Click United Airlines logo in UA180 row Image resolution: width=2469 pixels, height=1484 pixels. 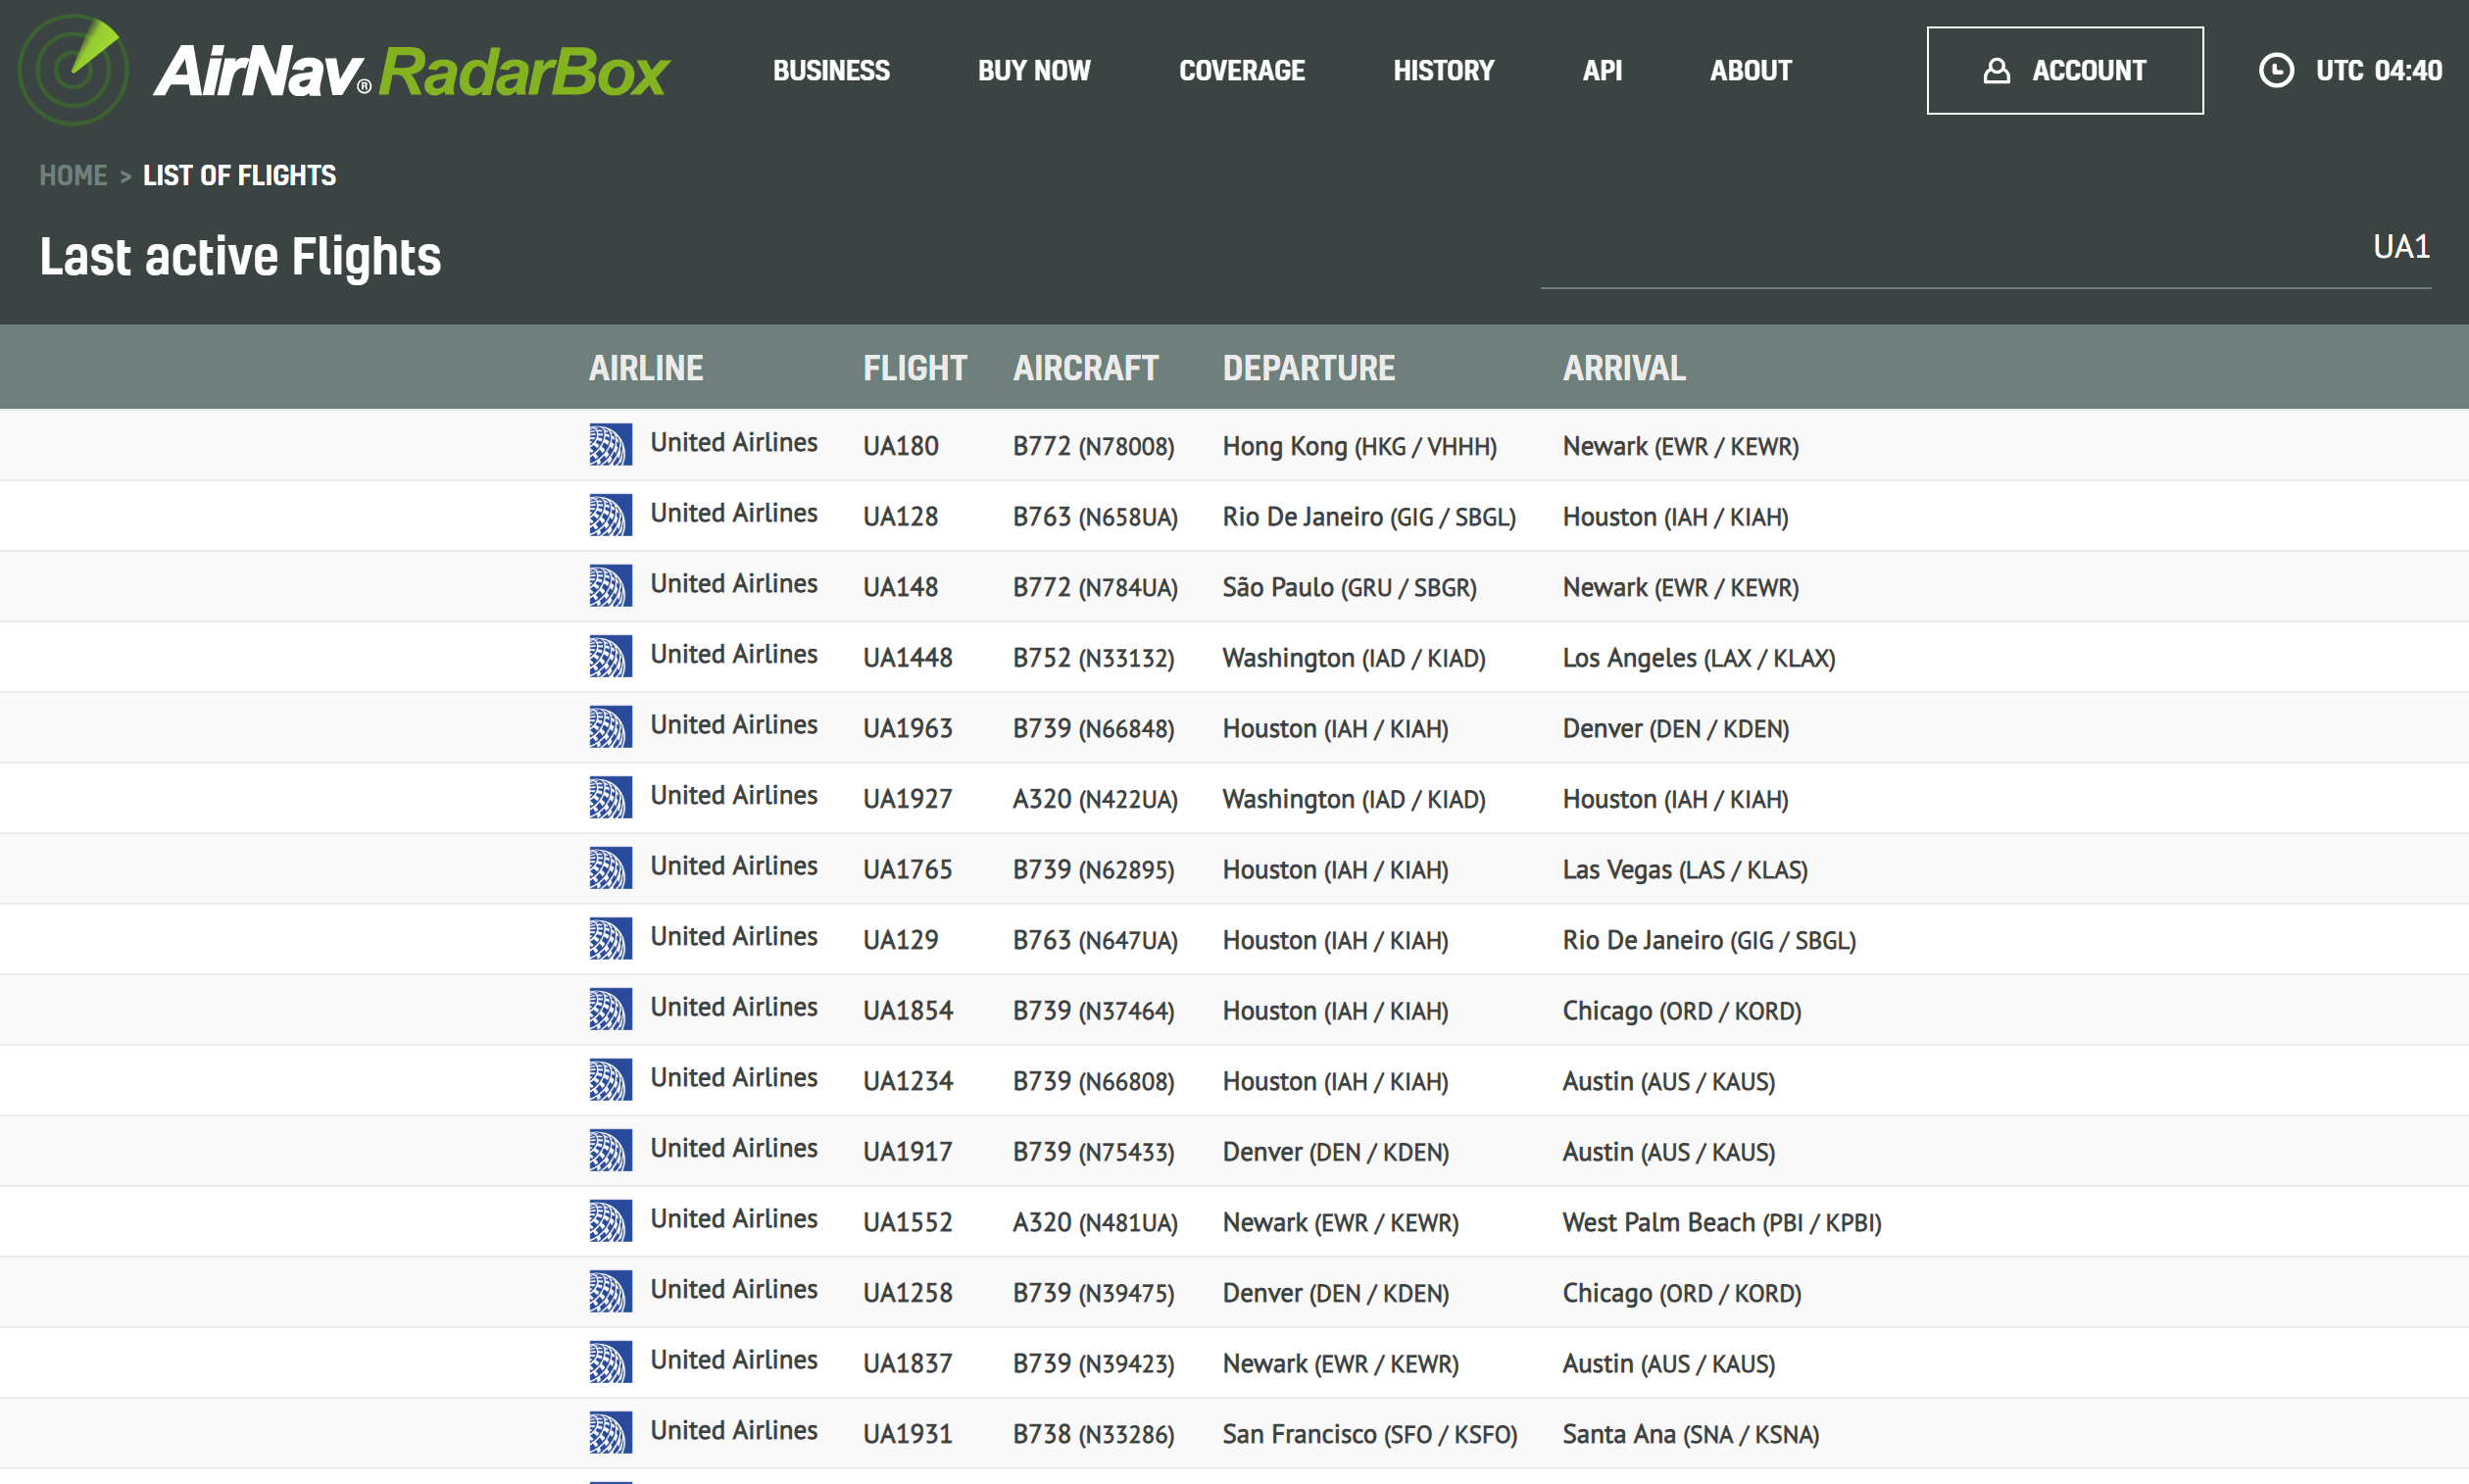(610, 445)
